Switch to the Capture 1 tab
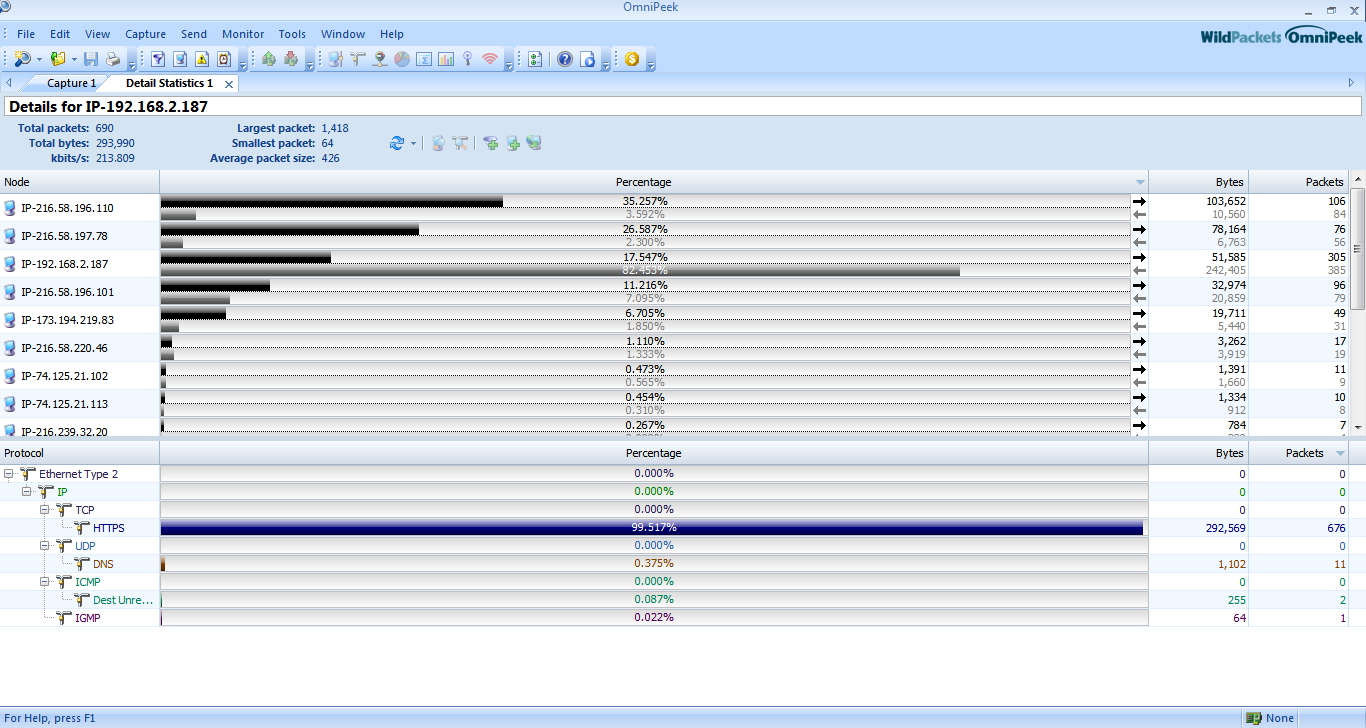The height and width of the screenshot is (728, 1366). 71,83
